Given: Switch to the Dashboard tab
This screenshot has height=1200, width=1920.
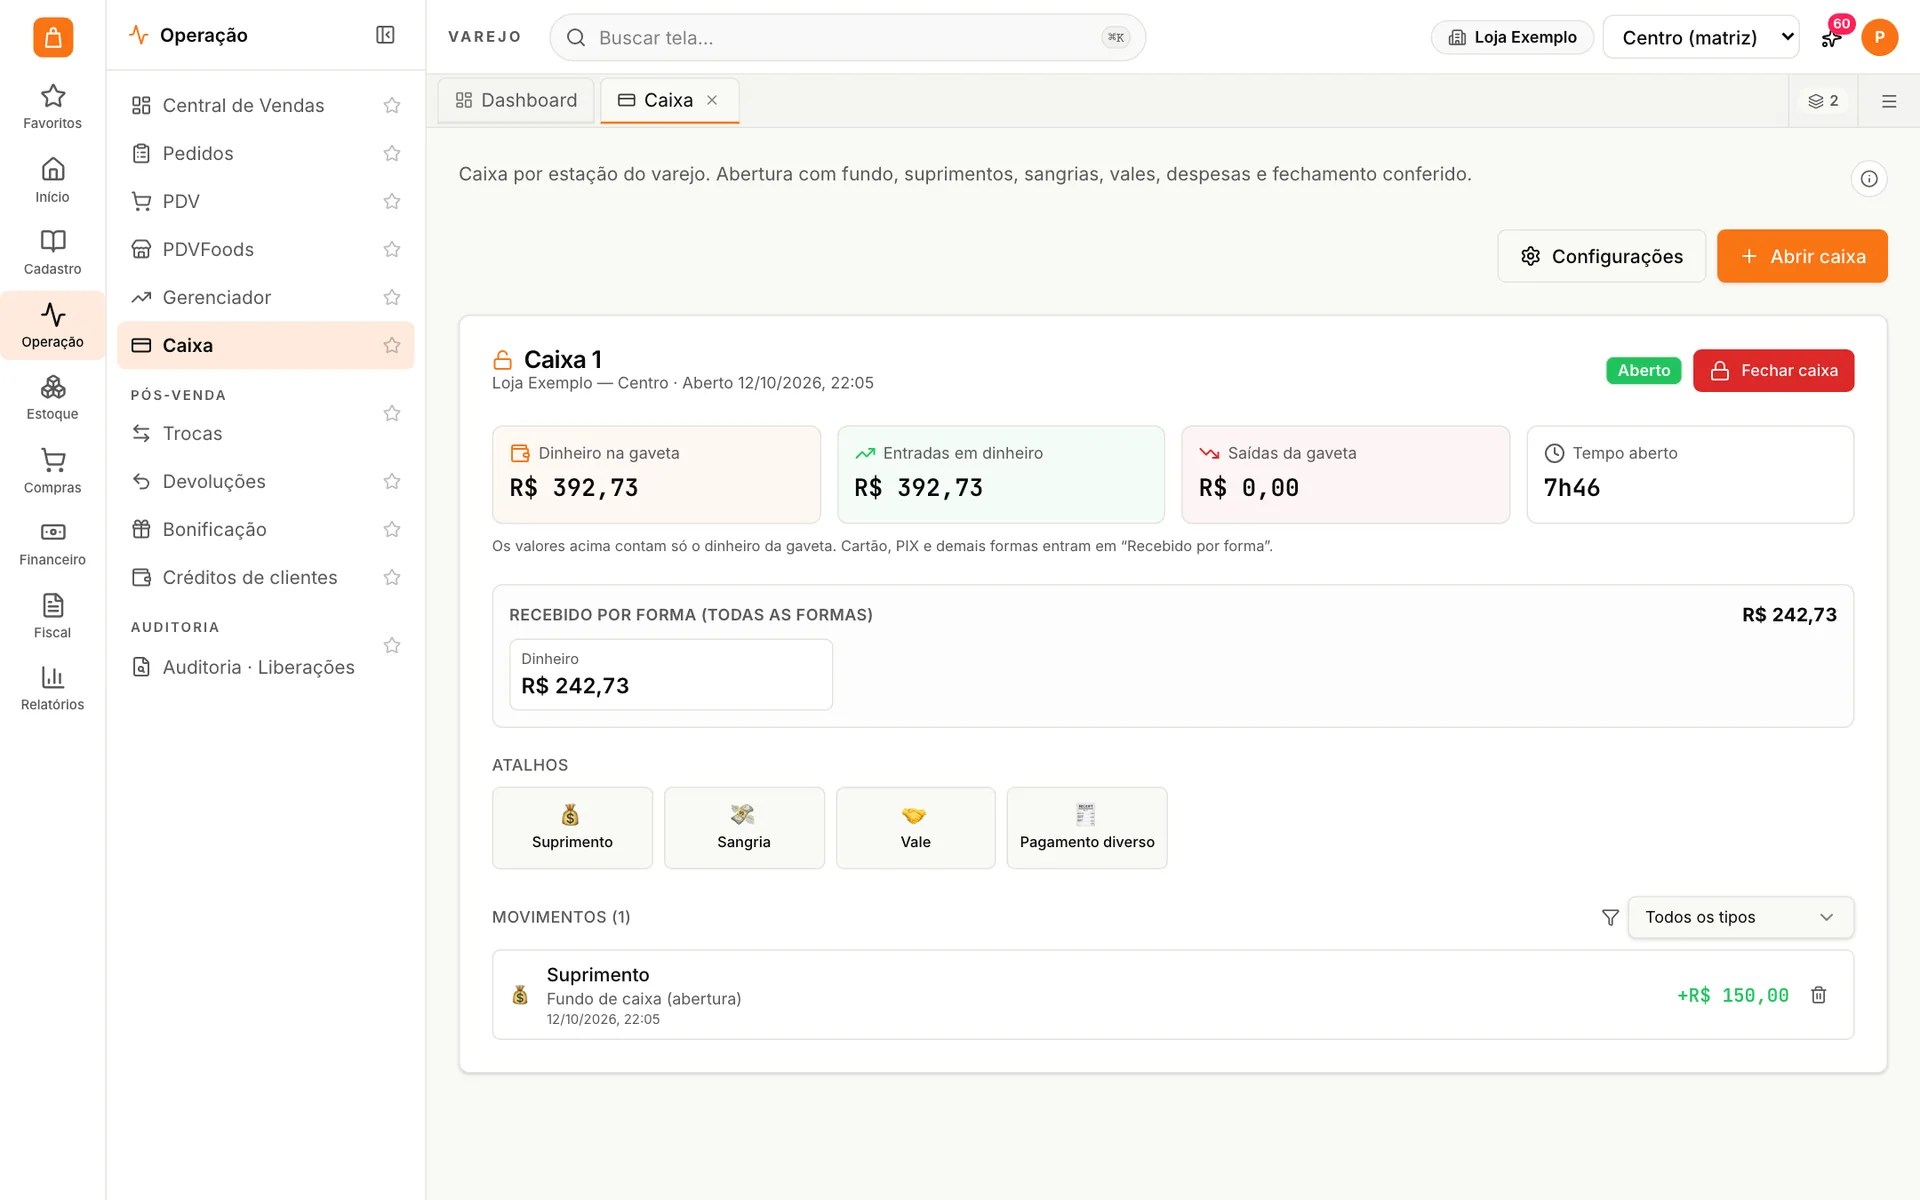Looking at the screenshot, I should tap(516, 100).
